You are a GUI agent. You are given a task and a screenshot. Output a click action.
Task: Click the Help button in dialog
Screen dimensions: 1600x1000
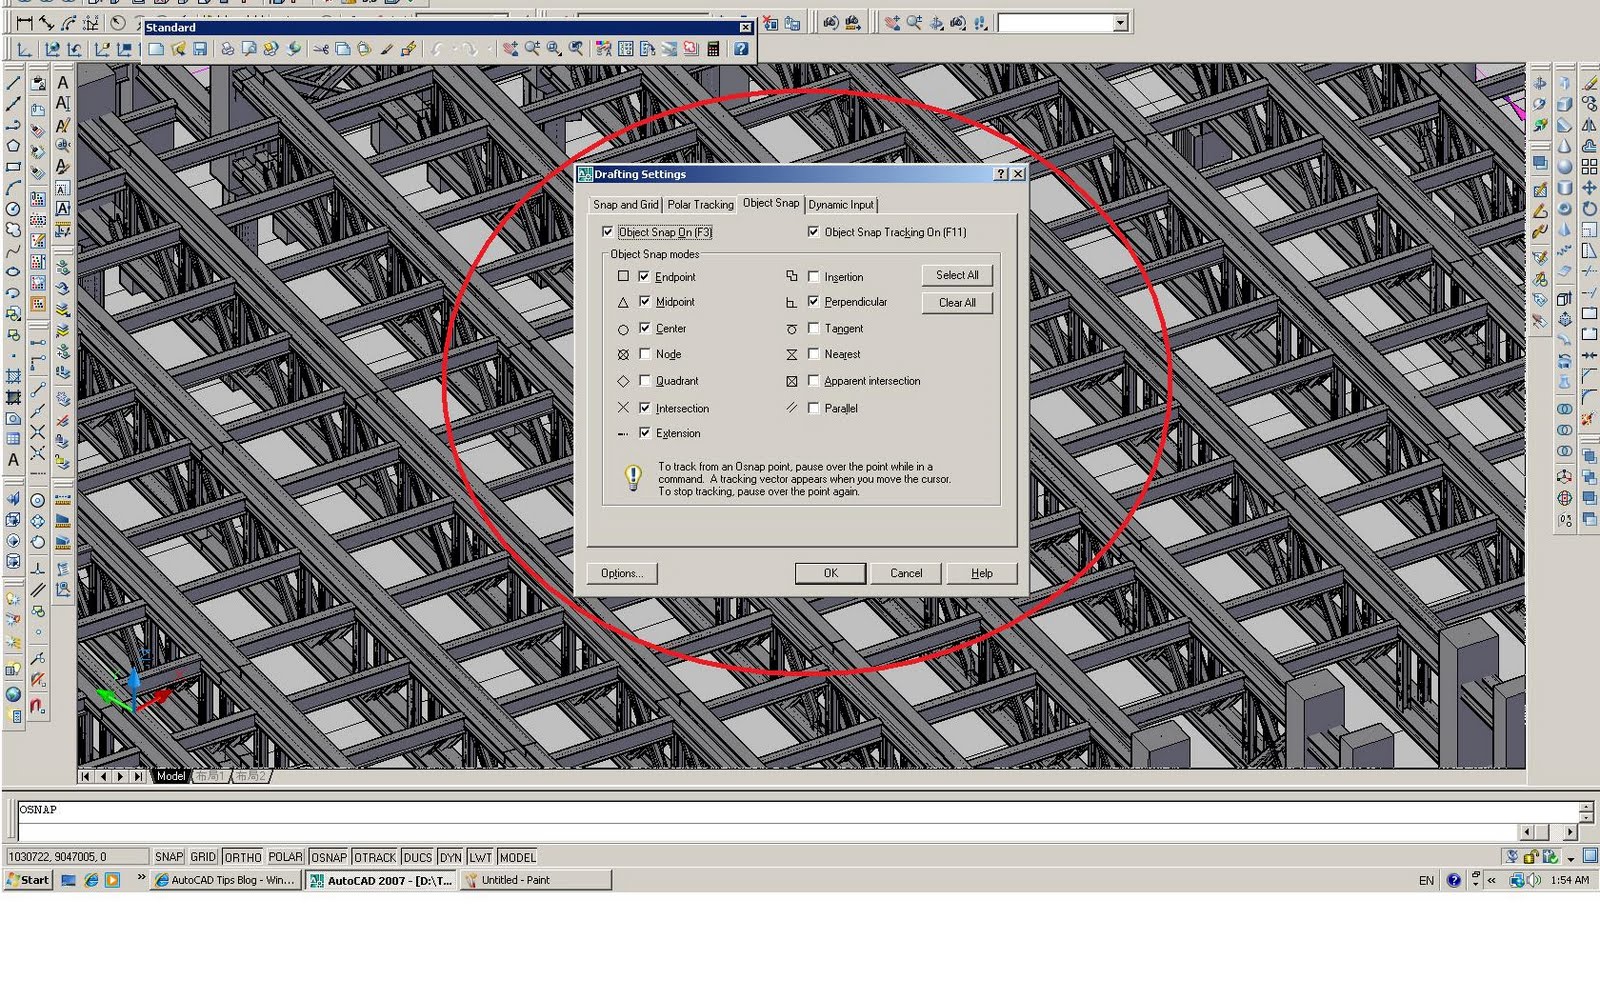click(982, 573)
